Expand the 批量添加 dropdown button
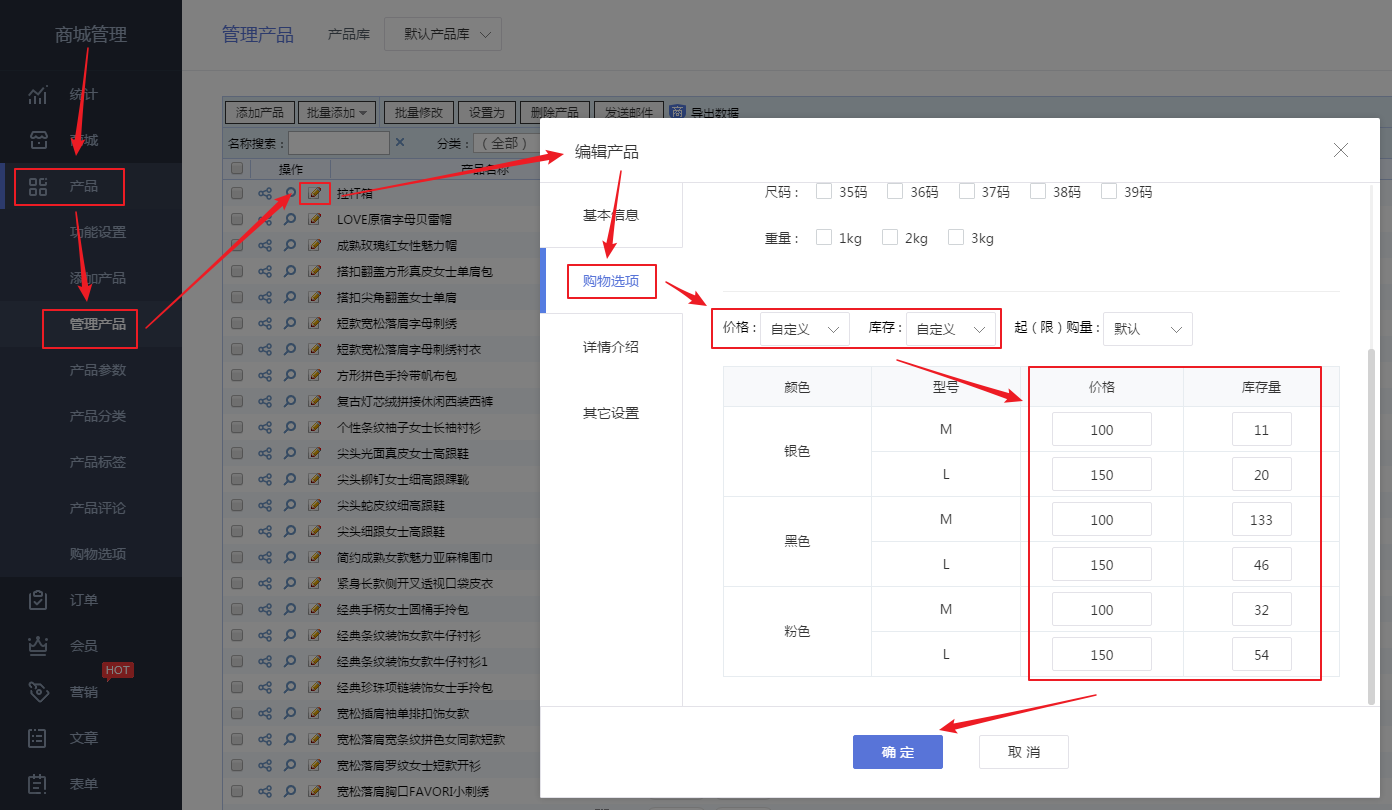Viewport: 1392px width, 810px height. (337, 112)
